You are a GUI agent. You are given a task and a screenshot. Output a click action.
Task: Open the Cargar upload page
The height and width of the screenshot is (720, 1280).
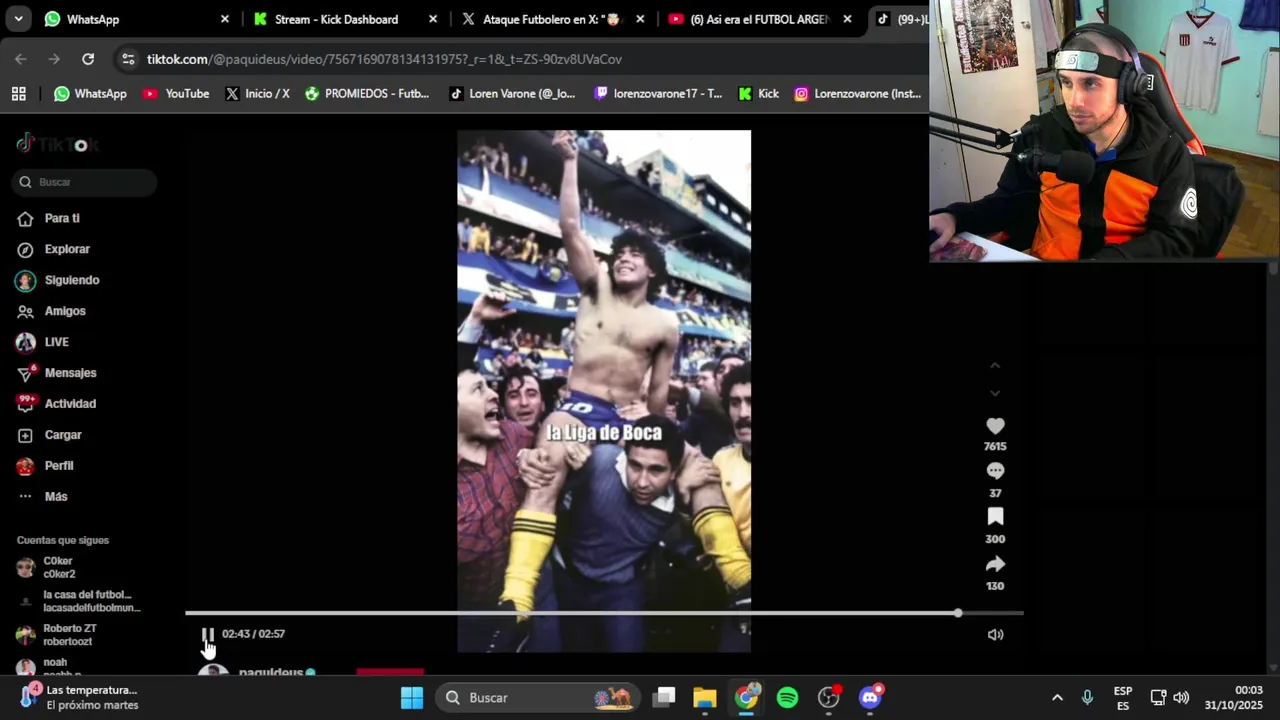(x=63, y=435)
